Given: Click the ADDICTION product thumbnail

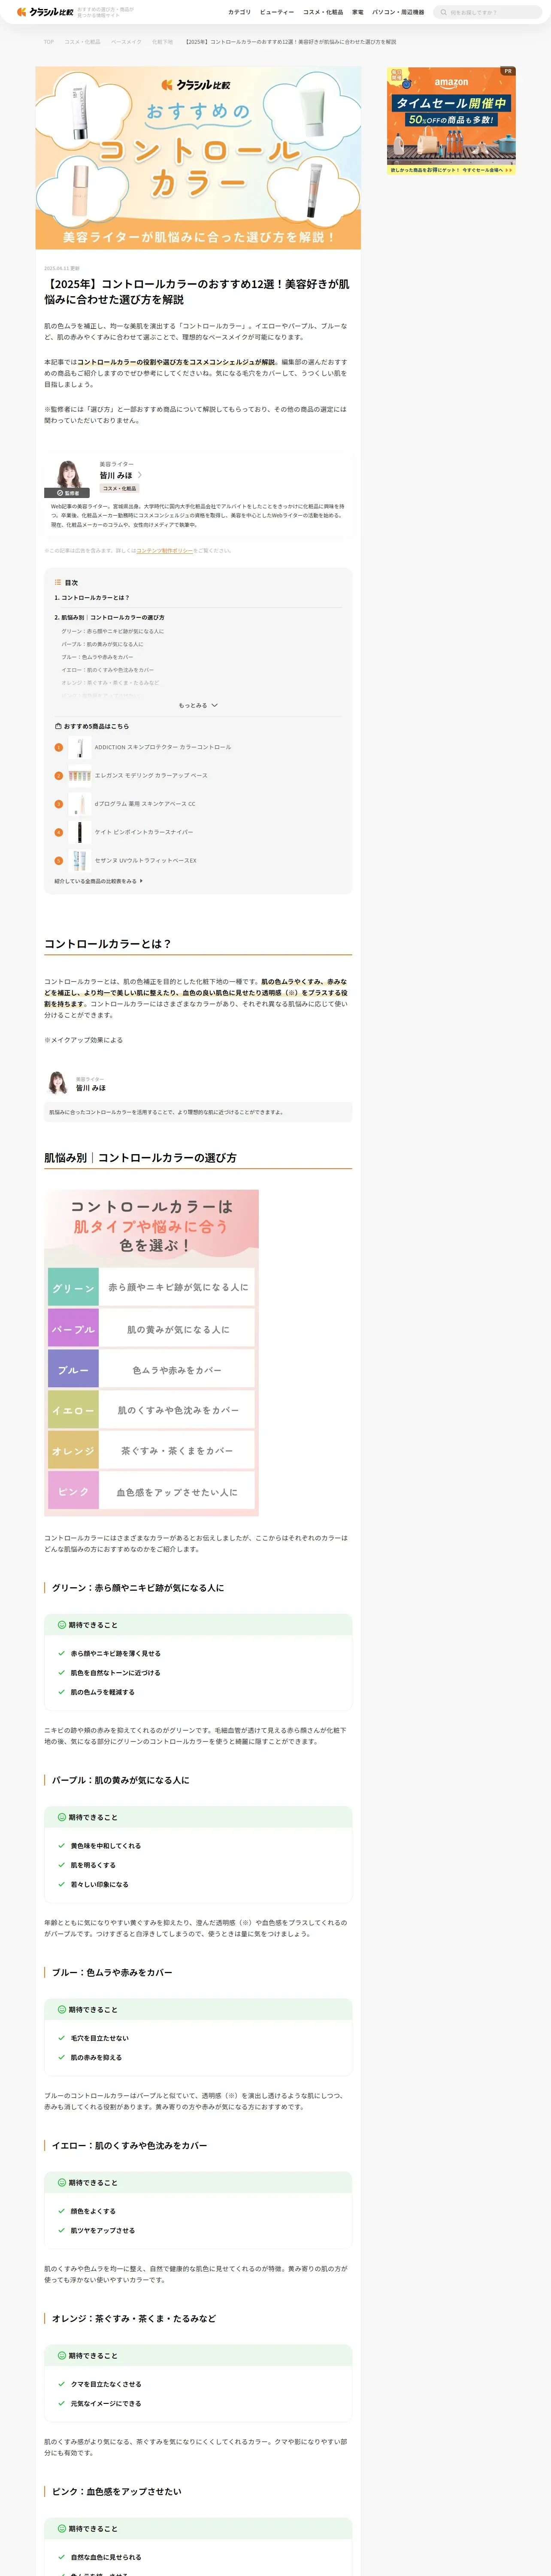Looking at the screenshot, I should point(80,747).
